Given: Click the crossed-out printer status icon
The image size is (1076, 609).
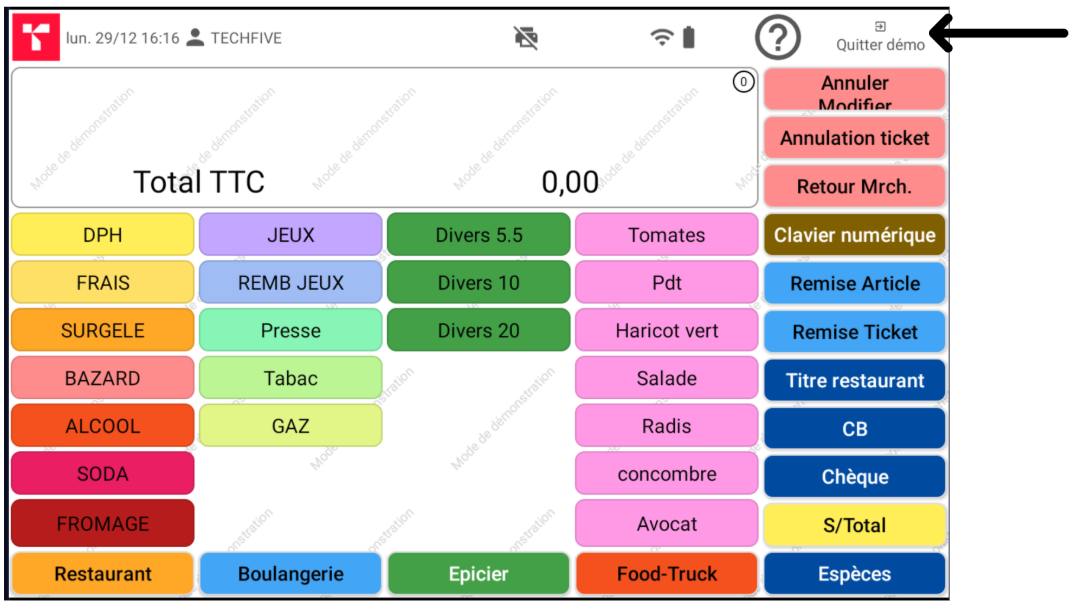Looking at the screenshot, I should pos(526,38).
